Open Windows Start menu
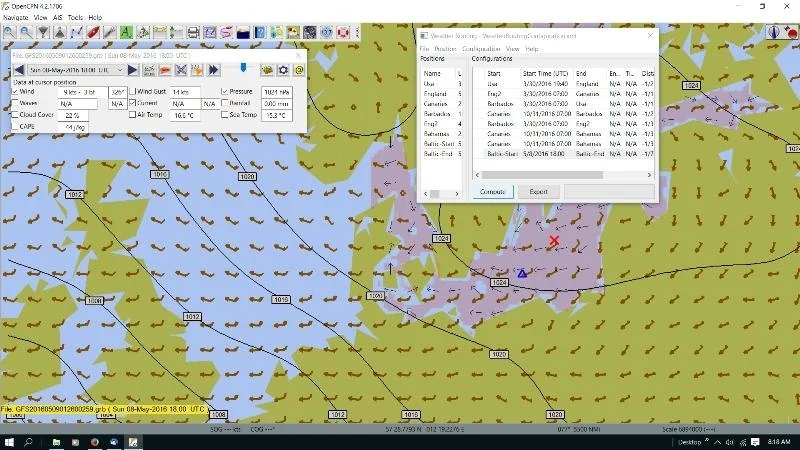Screen dimensions: 800x450 click(x=9, y=442)
